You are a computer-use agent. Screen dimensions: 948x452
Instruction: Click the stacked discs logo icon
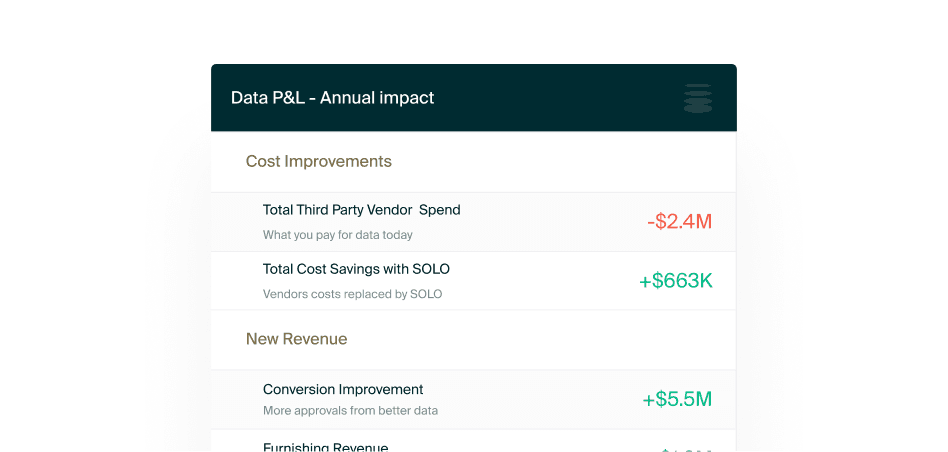tap(698, 98)
